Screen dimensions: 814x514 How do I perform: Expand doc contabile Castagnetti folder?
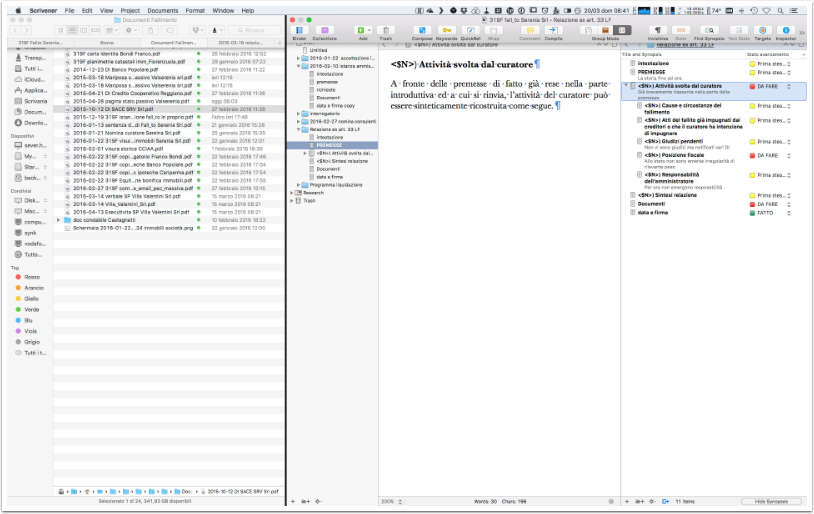(x=59, y=220)
